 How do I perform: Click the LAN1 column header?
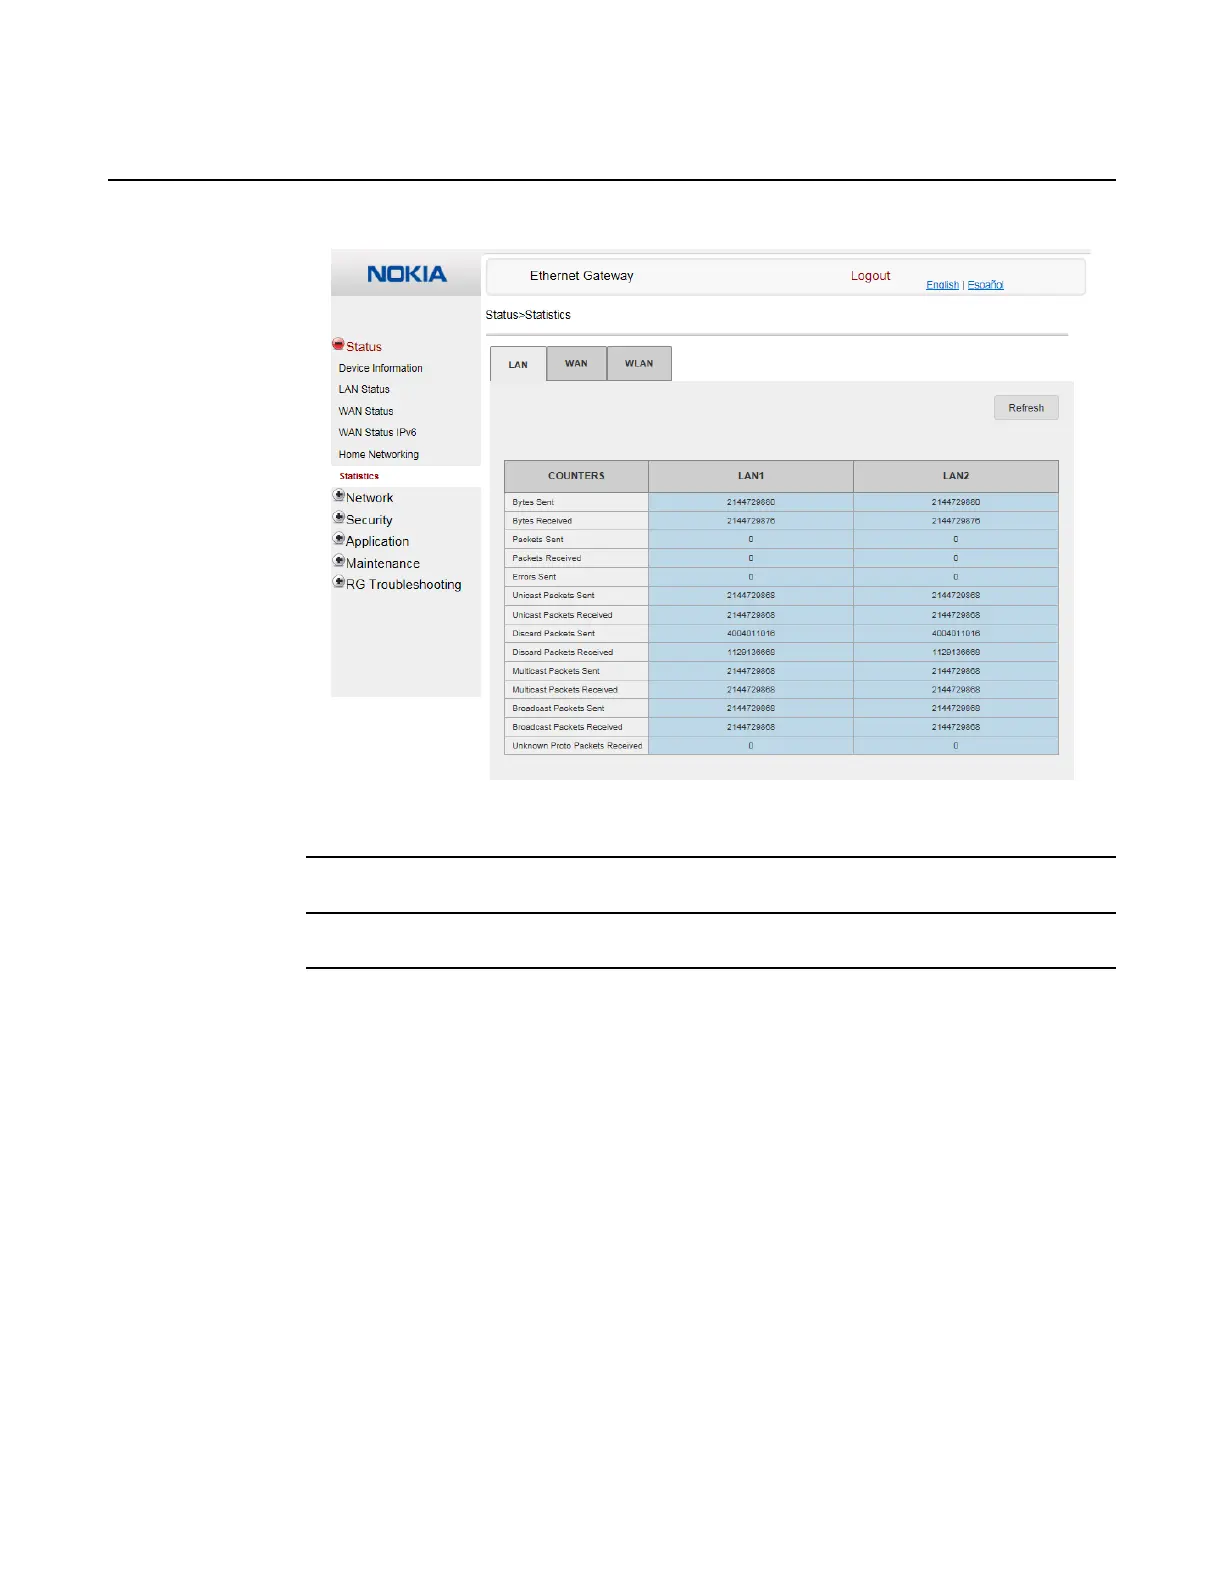click(751, 476)
